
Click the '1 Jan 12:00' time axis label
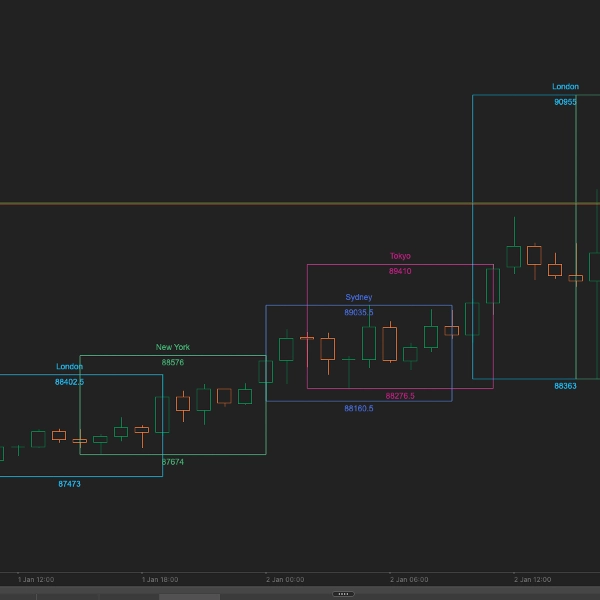coord(36,580)
